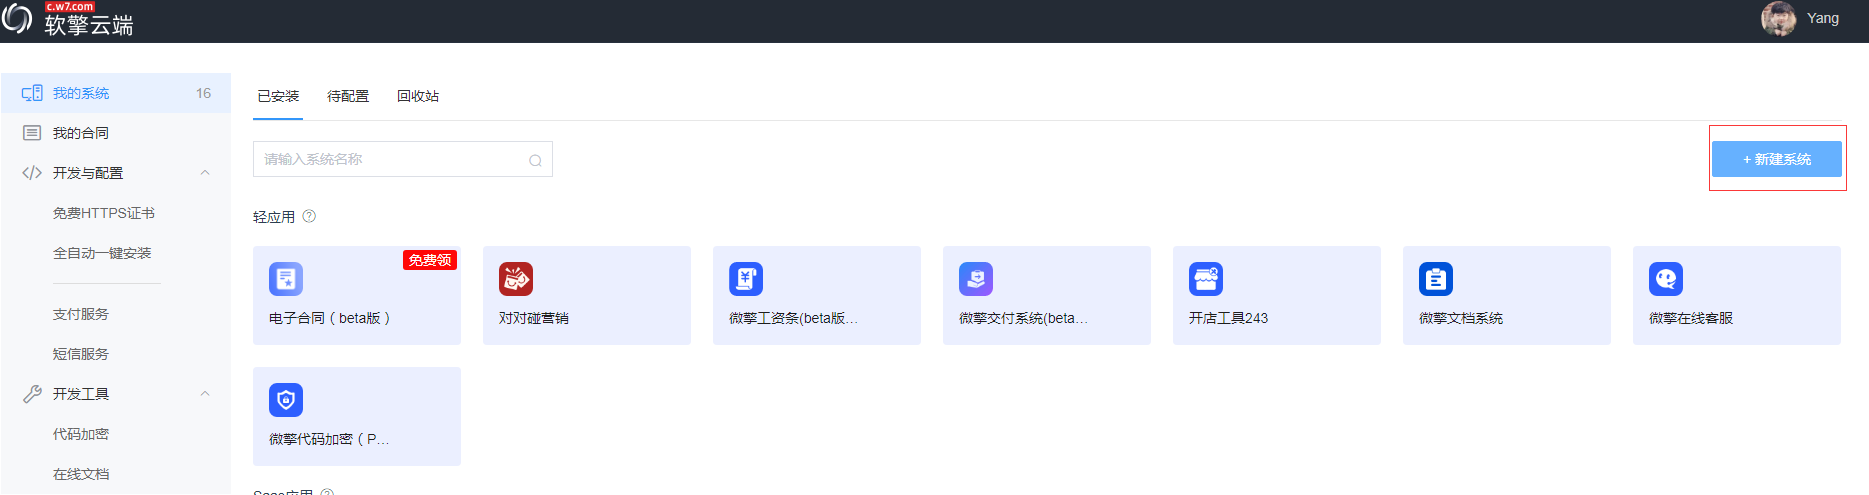Click the 微擎文档系统 label

coord(1461,318)
